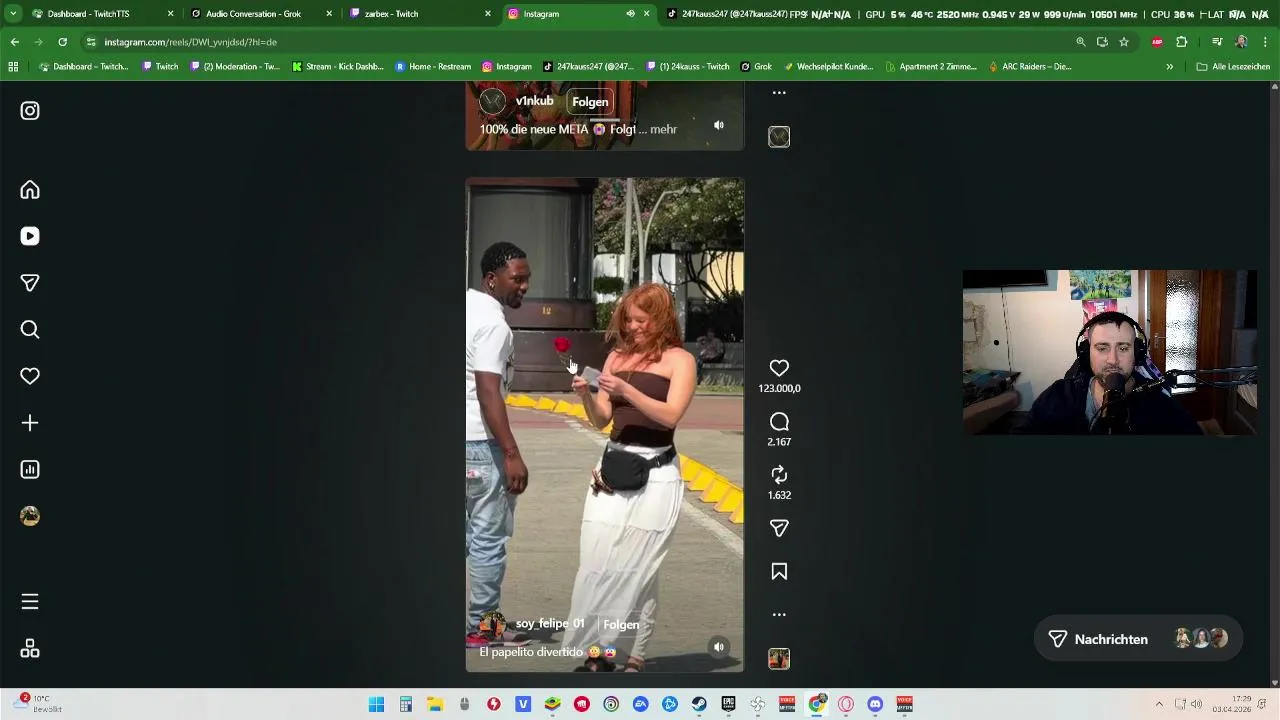
Task: Open the browser zoom magnifier icon
Action: 1080,42
